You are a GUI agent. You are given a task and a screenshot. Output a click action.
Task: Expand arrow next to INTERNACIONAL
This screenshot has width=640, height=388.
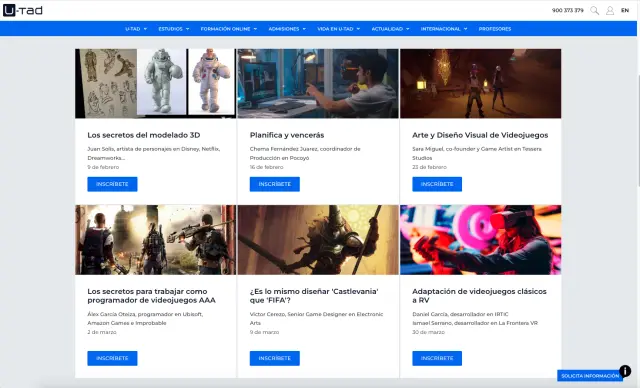click(465, 29)
